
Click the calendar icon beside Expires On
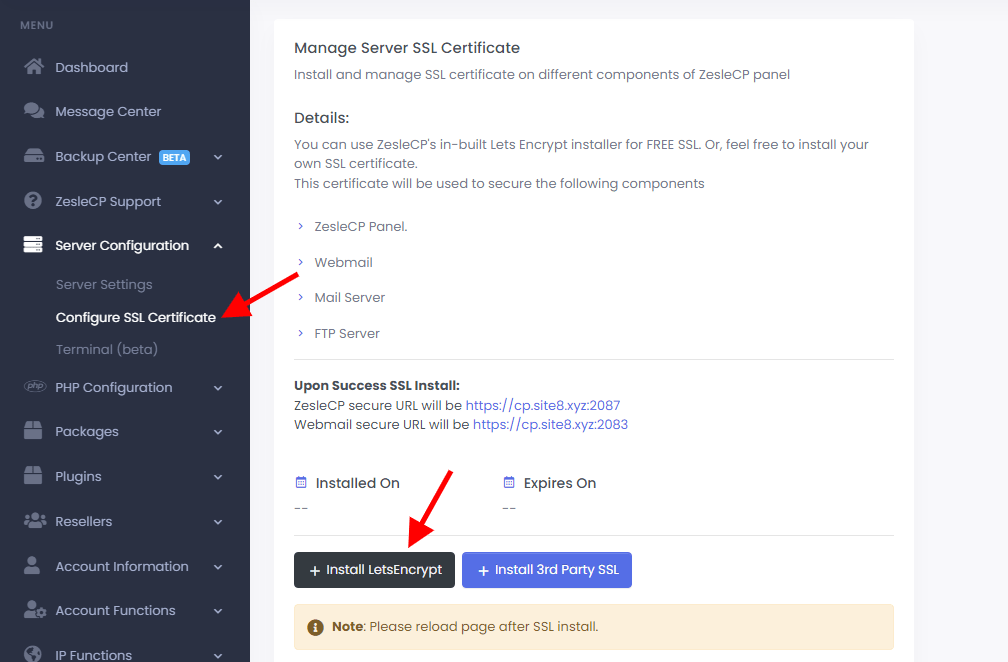click(x=509, y=482)
